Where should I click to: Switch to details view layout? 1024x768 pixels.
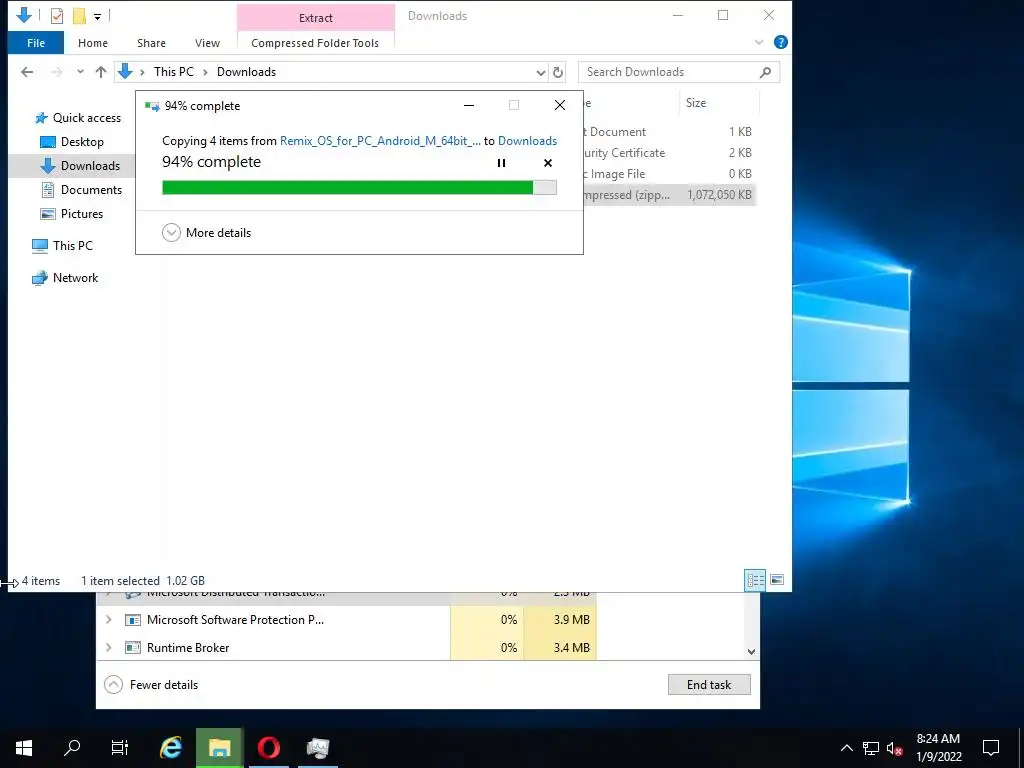756,580
